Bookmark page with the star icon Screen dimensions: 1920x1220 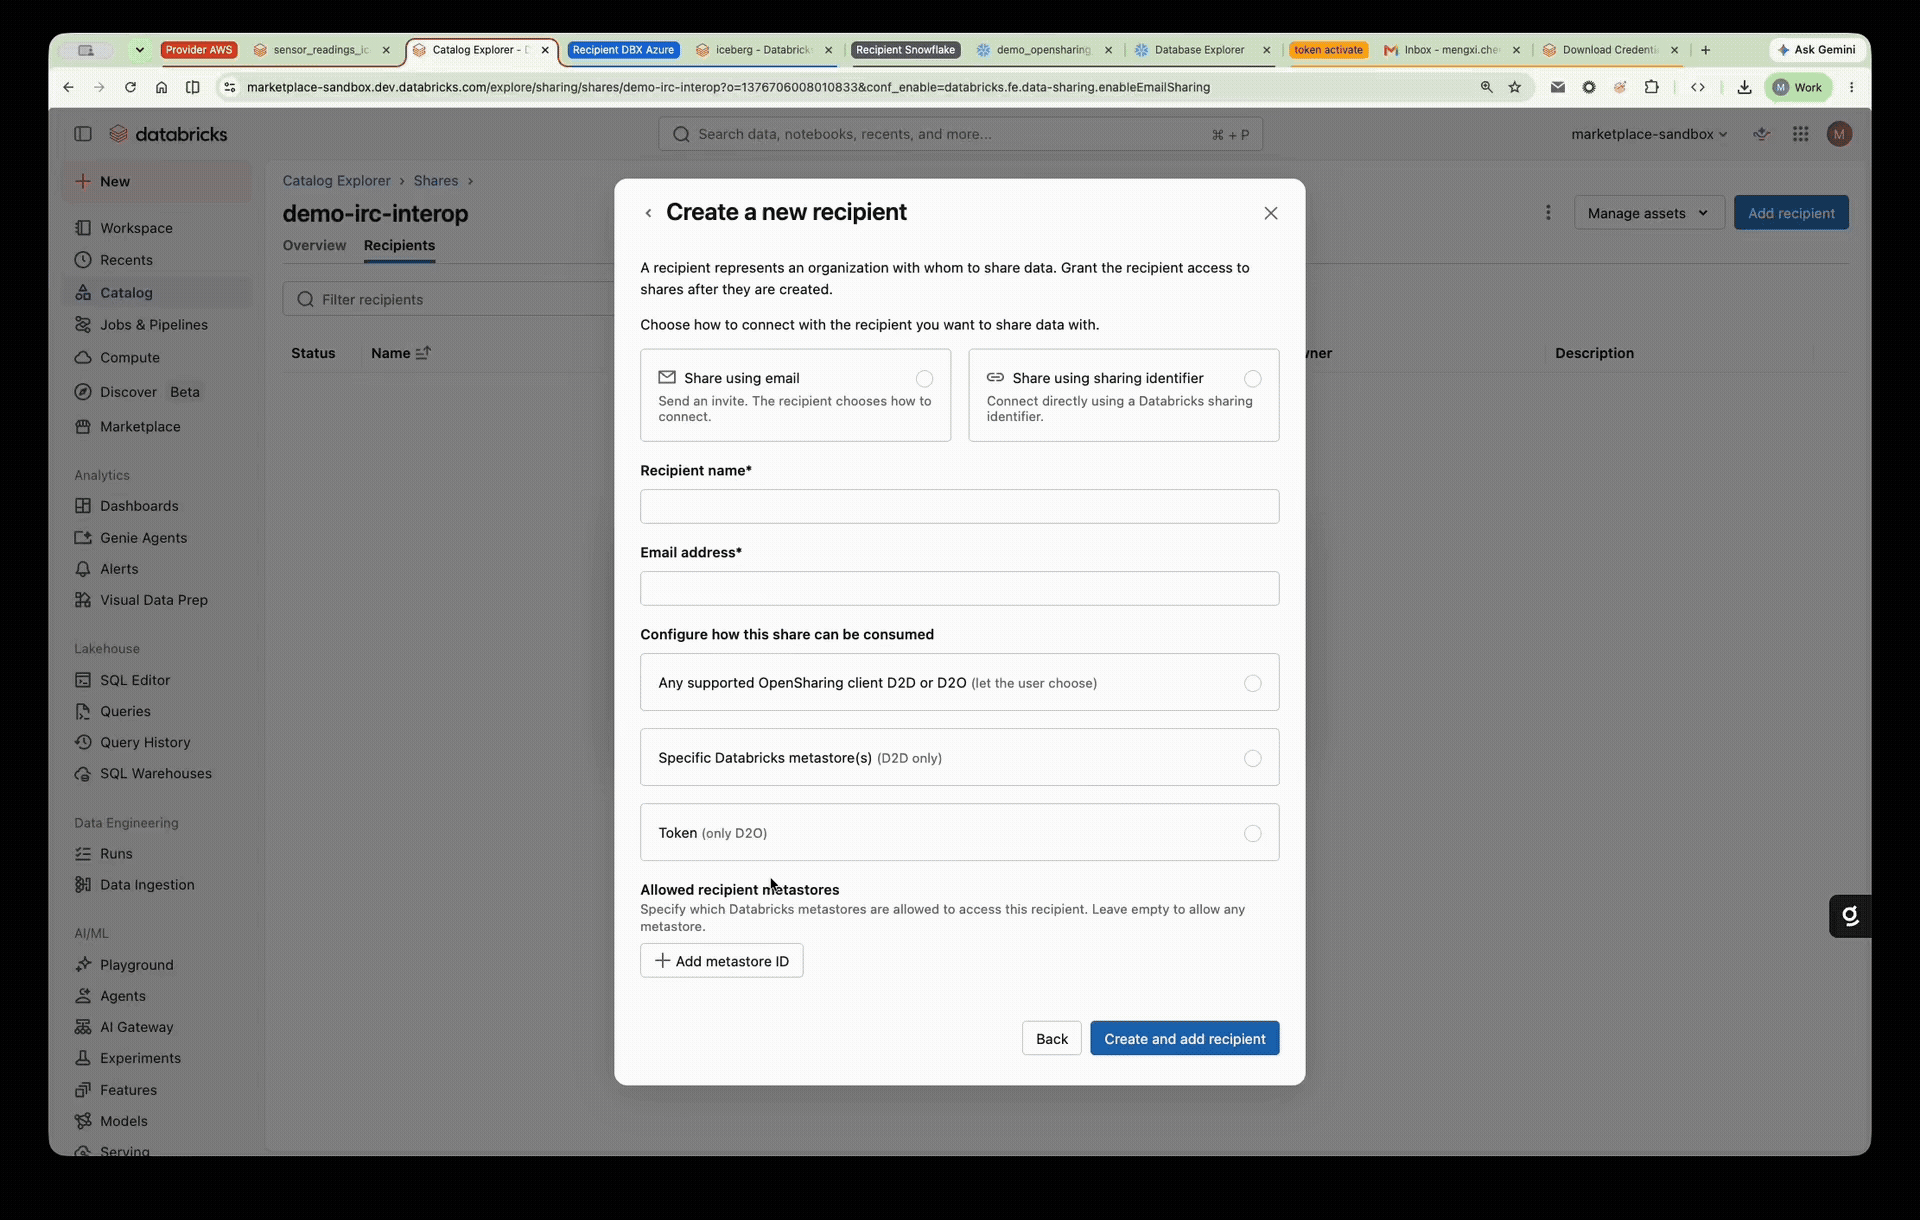[x=1514, y=88]
